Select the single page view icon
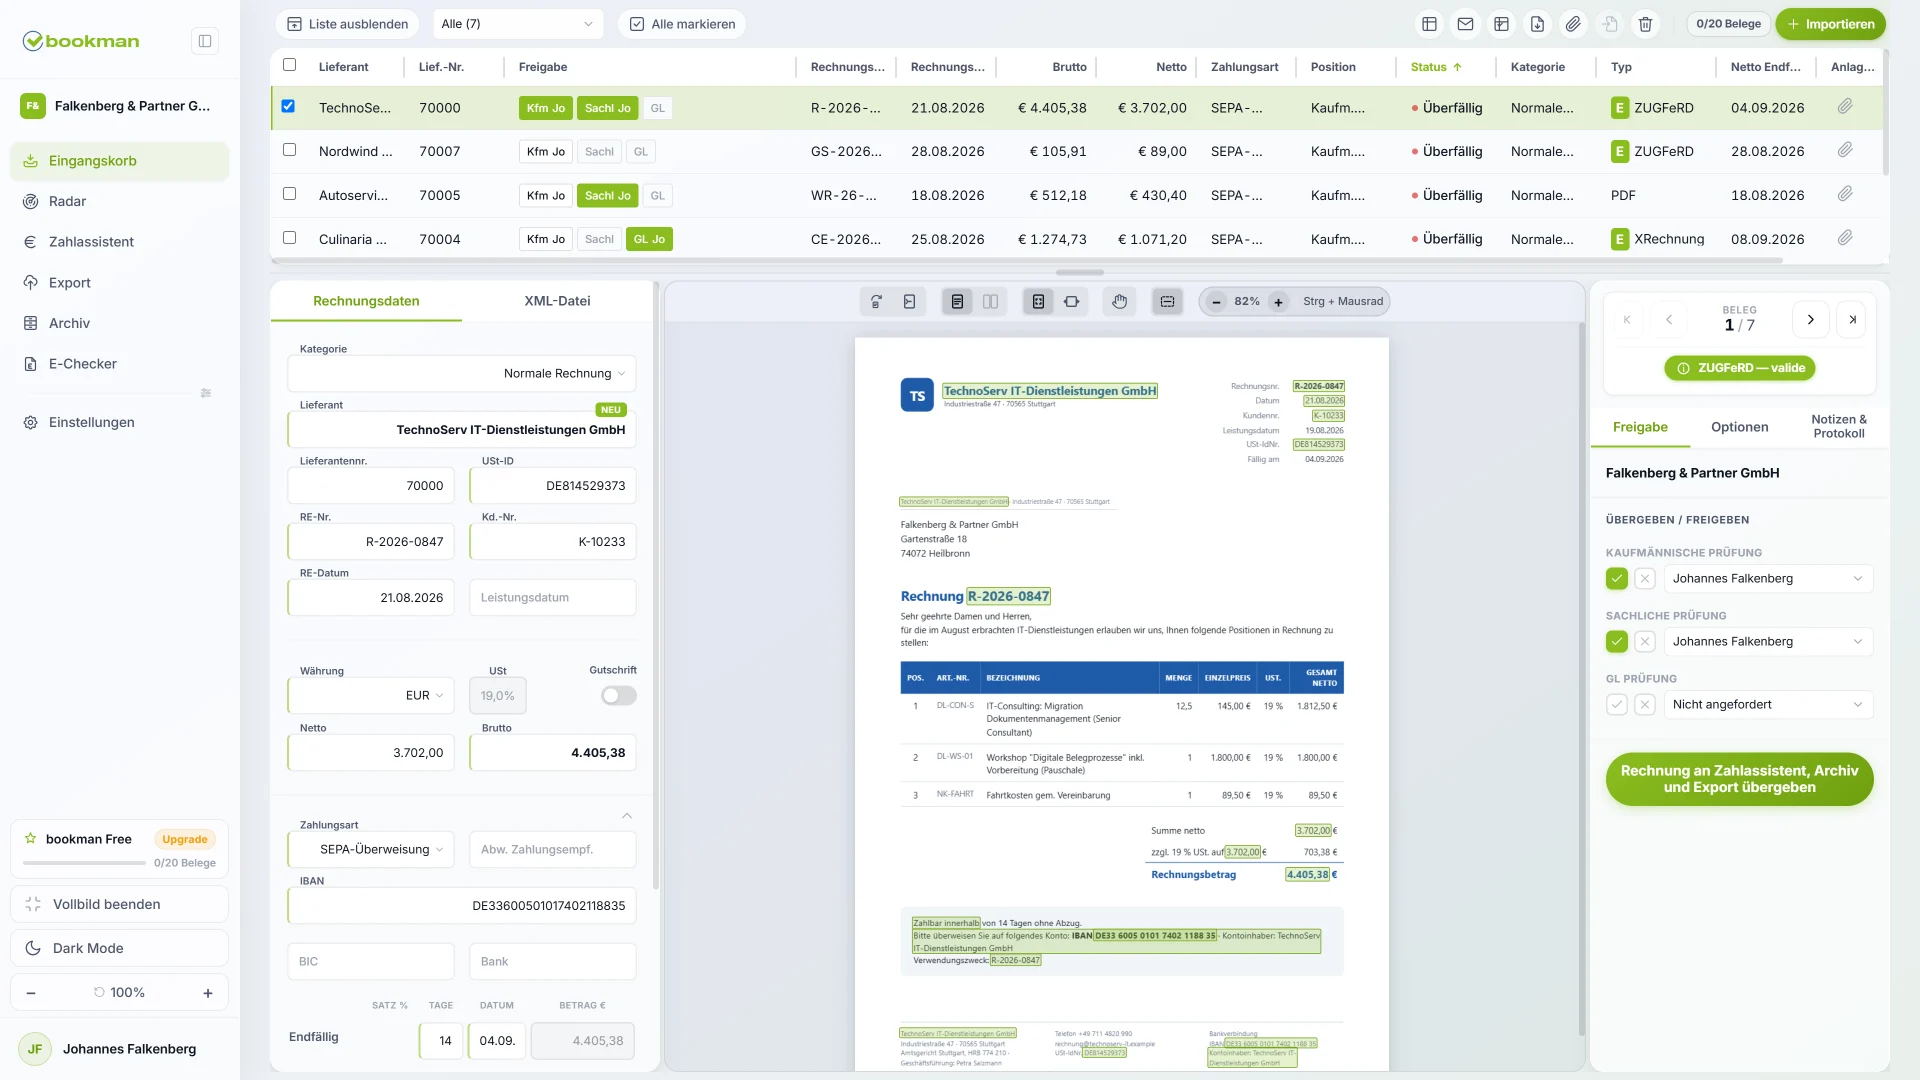The height and width of the screenshot is (1080, 1920). click(x=957, y=301)
